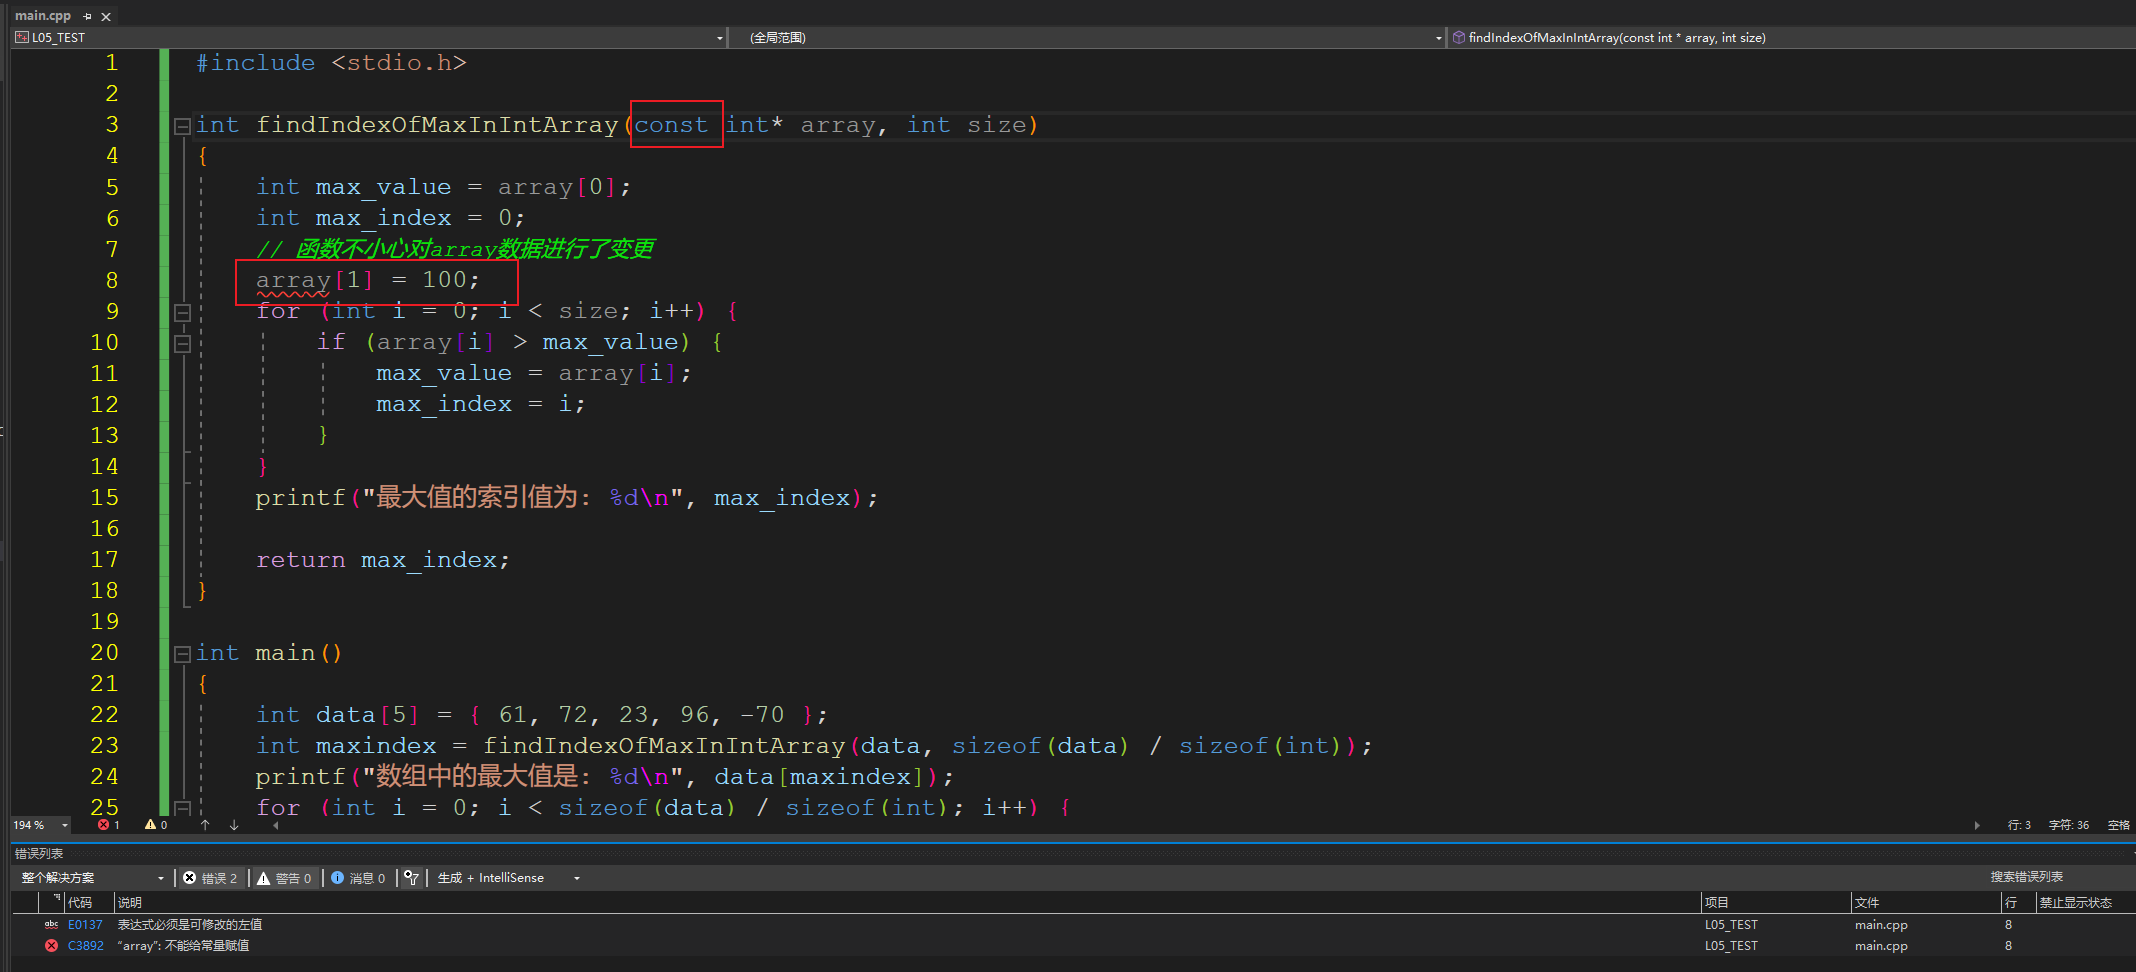This screenshot has height=972, width=2136.
Task: Click the red error indicator icon below the editor
Action: click(104, 825)
